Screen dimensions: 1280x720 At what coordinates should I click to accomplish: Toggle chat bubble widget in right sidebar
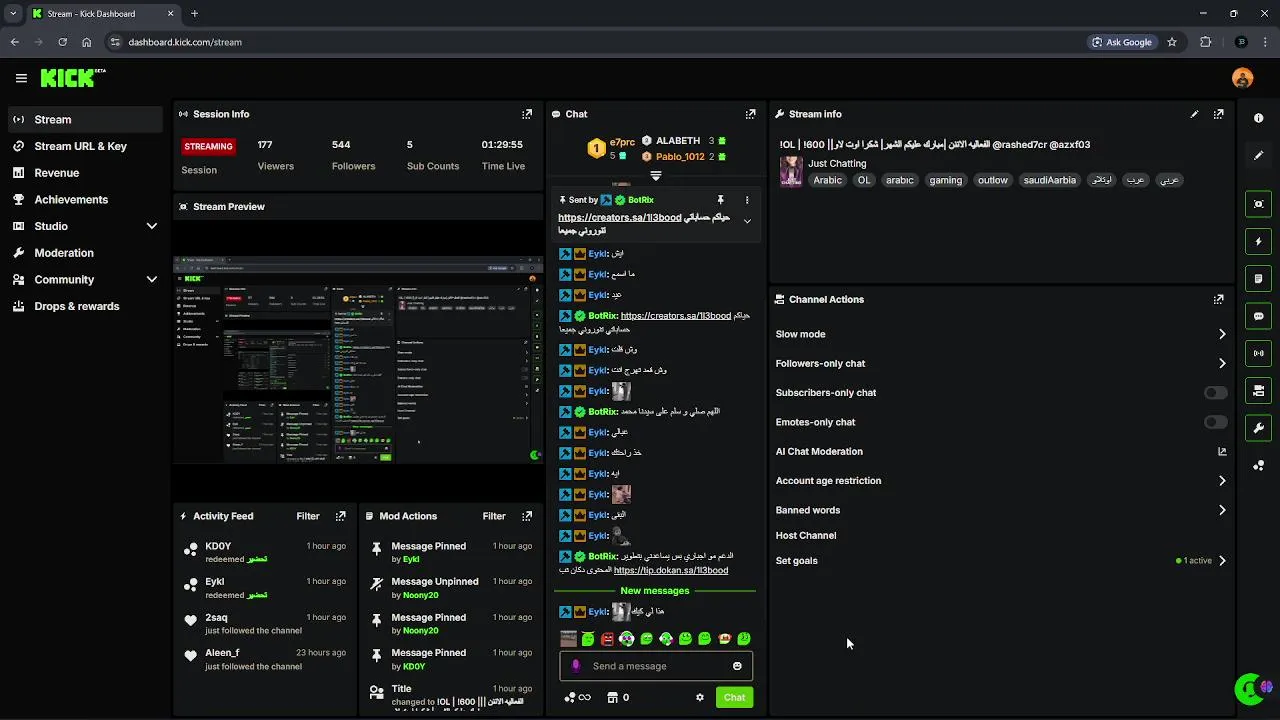click(x=1259, y=316)
